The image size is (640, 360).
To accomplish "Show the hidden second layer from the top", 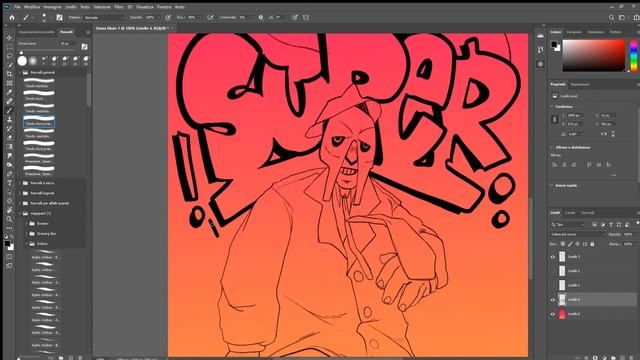I will (553, 271).
